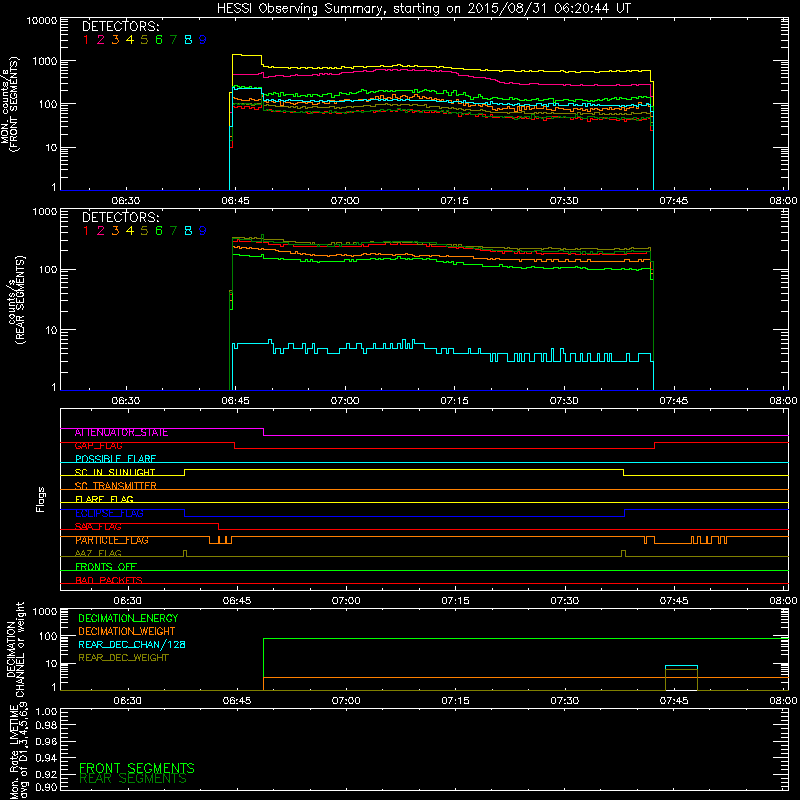
Task: Click the FRONT SEGMENTS livetime legend text
Action: 137,768
